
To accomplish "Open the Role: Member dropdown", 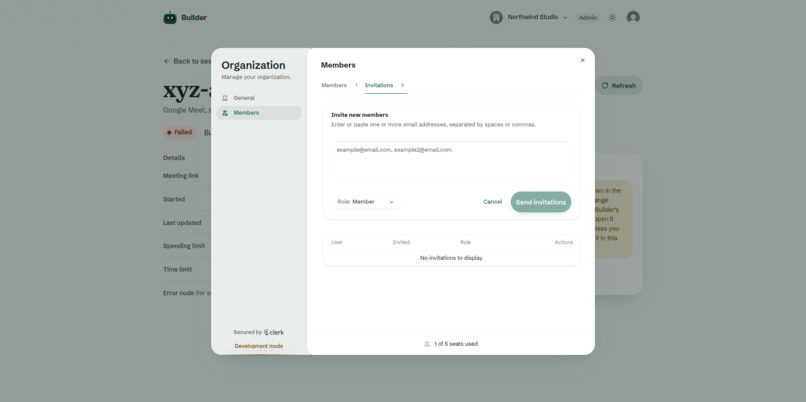I will coord(365,202).
